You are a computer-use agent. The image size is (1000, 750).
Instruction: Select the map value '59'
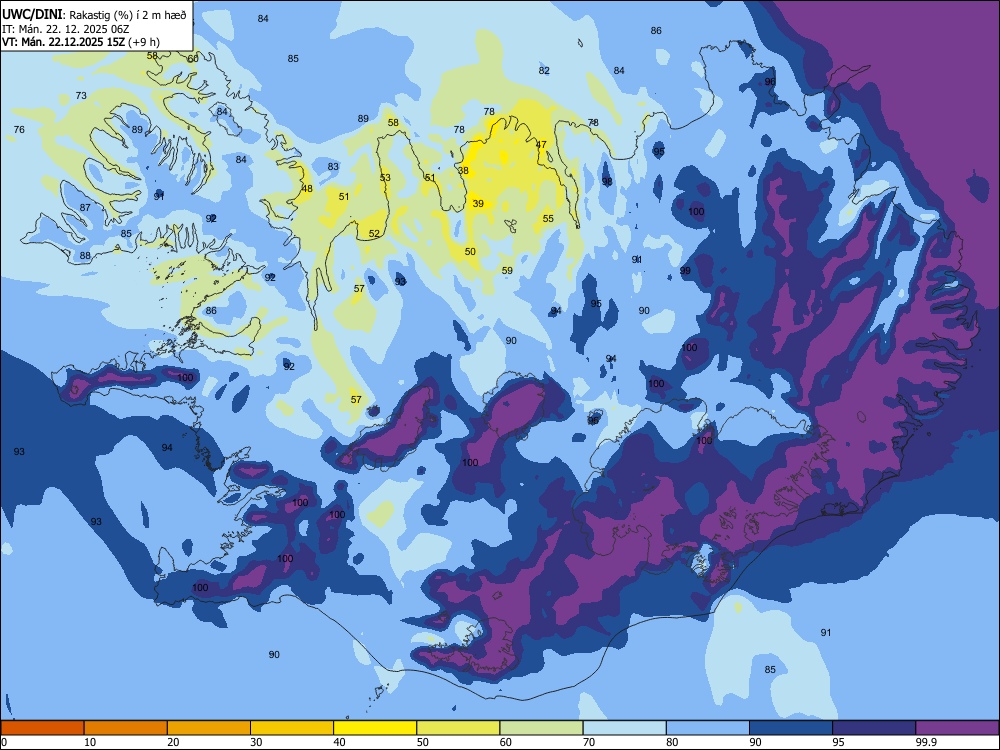tap(507, 270)
